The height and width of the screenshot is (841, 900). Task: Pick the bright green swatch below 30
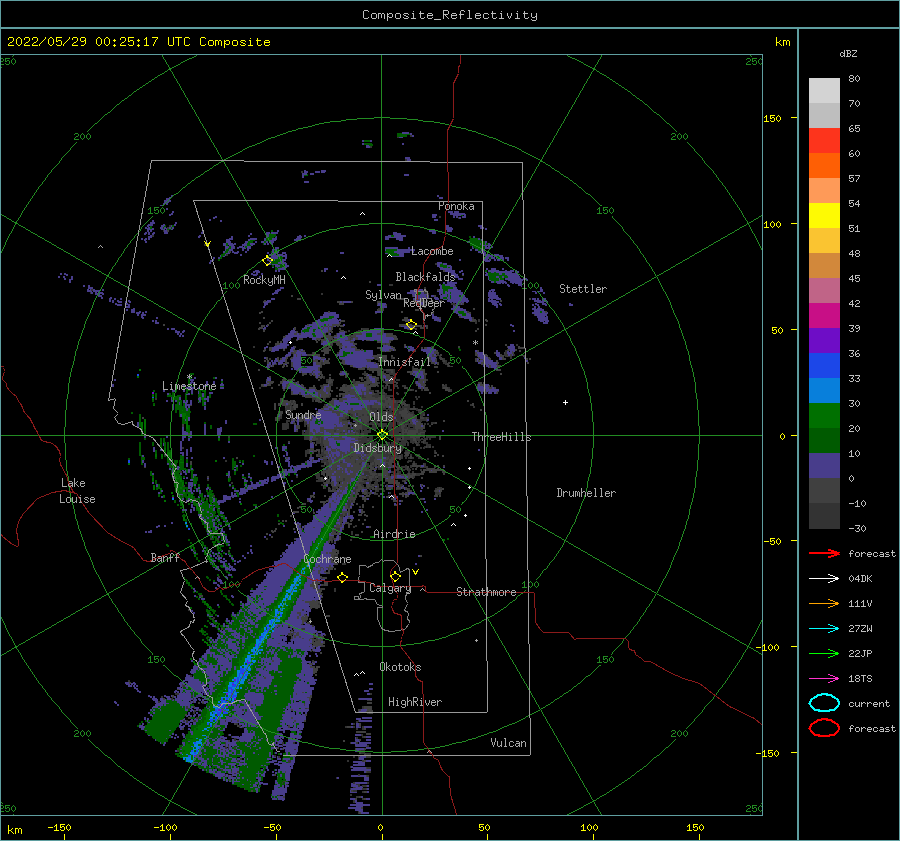(x=824, y=416)
